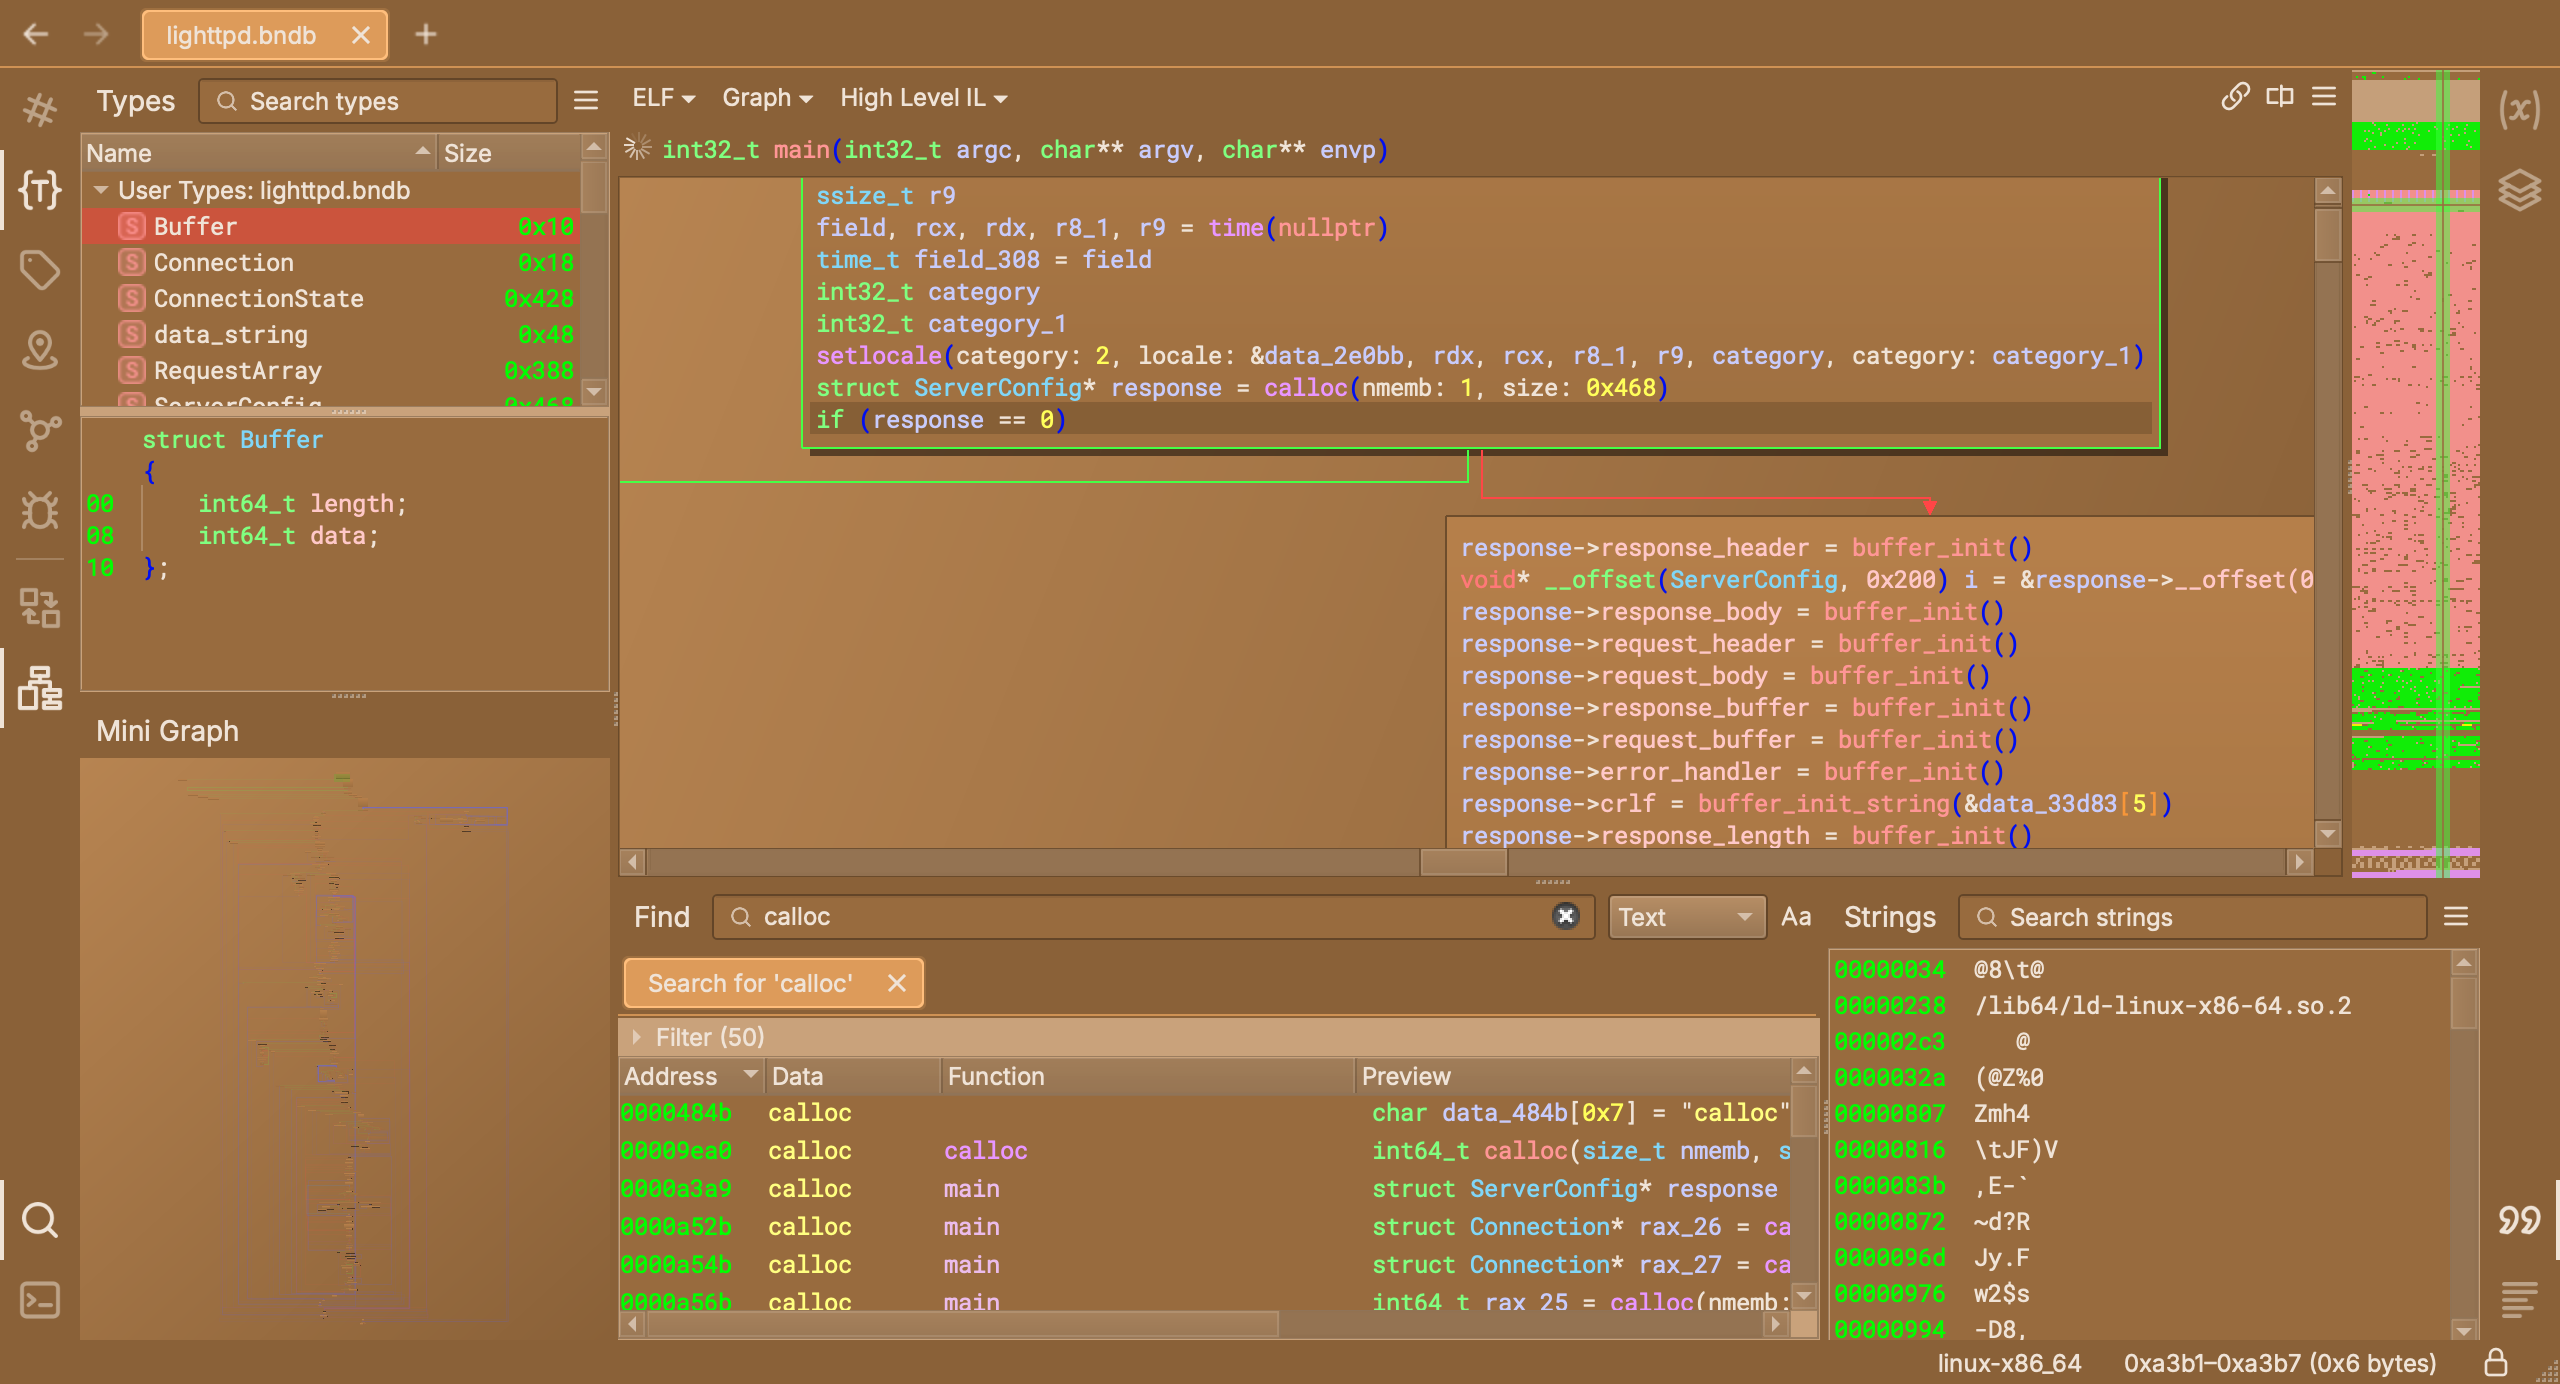Image resolution: width=2560 pixels, height=1384 pixels.
Task: Open the Text search type dropdown
Action: coord(1686,917)
